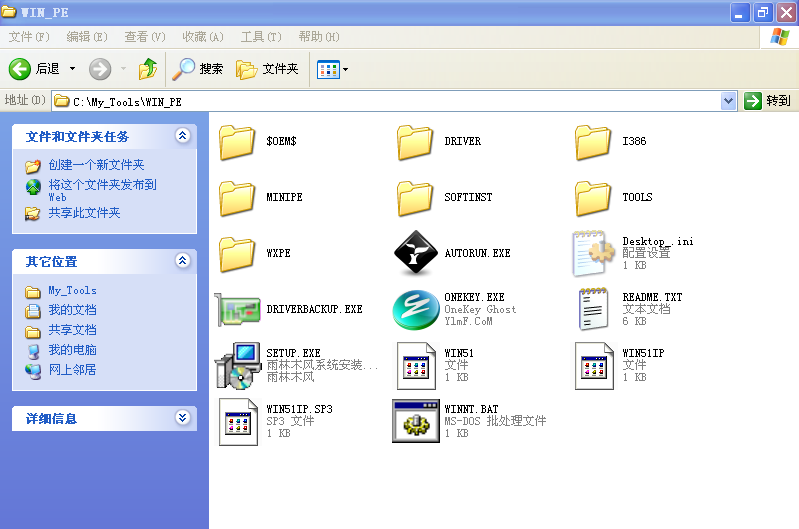799x529 pixels.
Task: Click the SOFTINST folder name
Action: coord(468,197)
